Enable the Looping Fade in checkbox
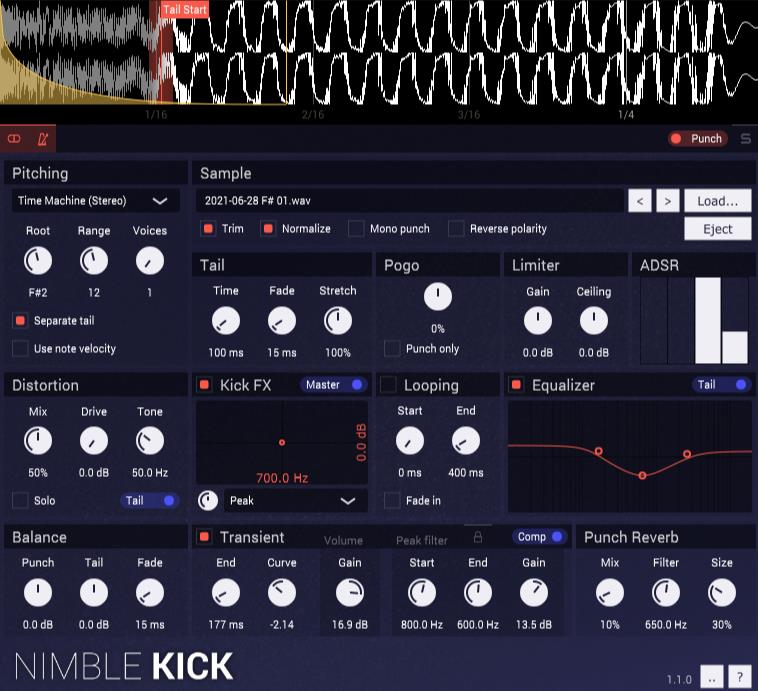This screenshot has width=758, height=691. click(x=392, y=500)
